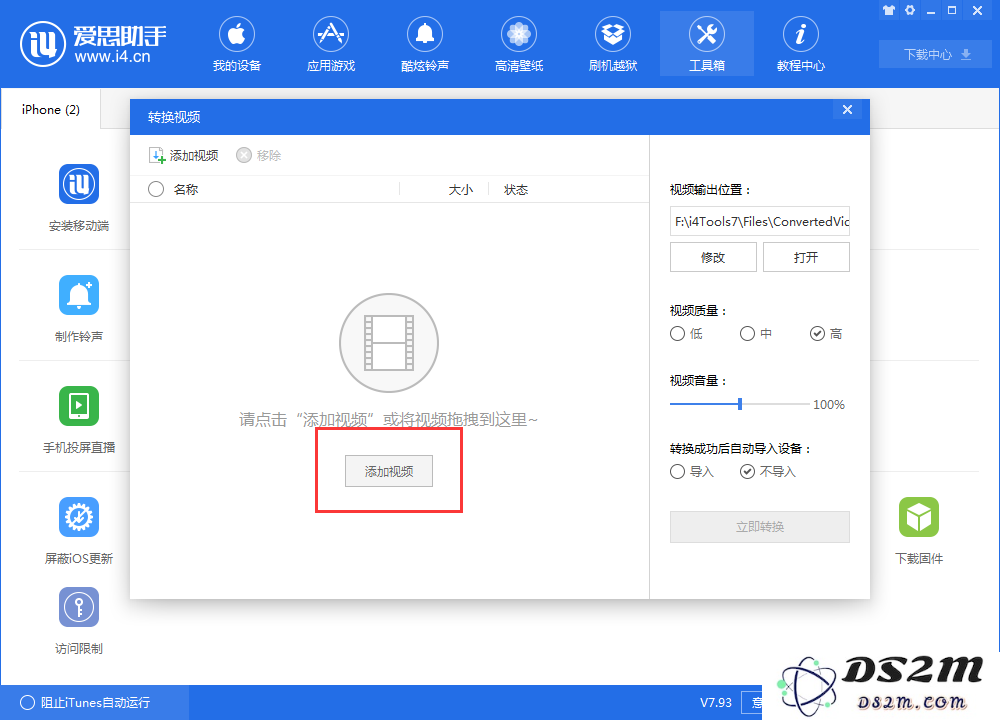
Task: Launch 访问限制 tool
Action: pos(79,621)
